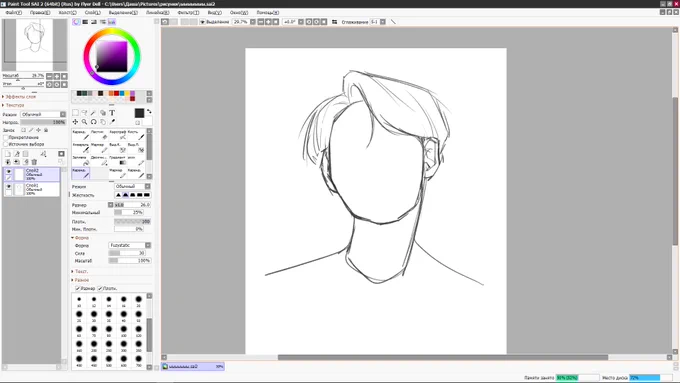Viewport: 680px width, 383px height.
Task: Pick the Акварель watercolor tool
Action: coord(81,147)
